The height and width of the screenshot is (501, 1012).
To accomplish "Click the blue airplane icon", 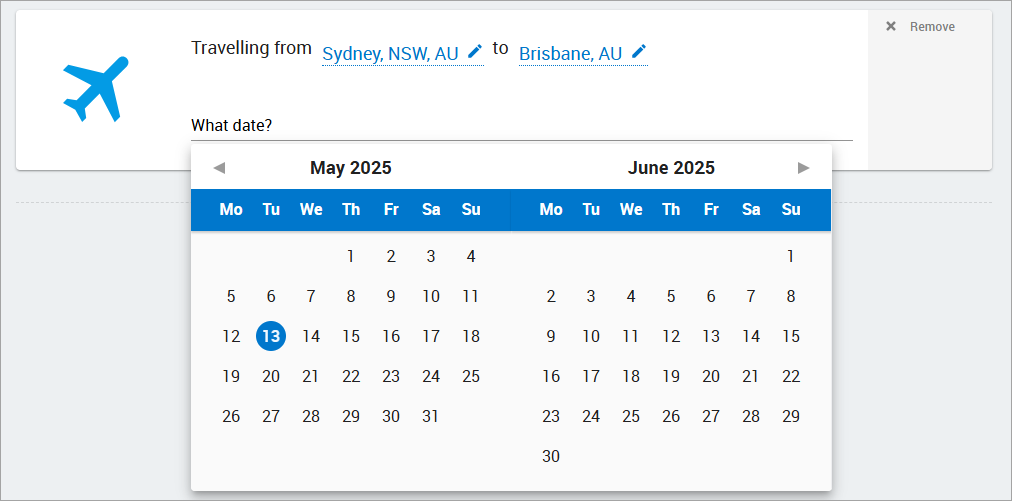I will [96, 89].
